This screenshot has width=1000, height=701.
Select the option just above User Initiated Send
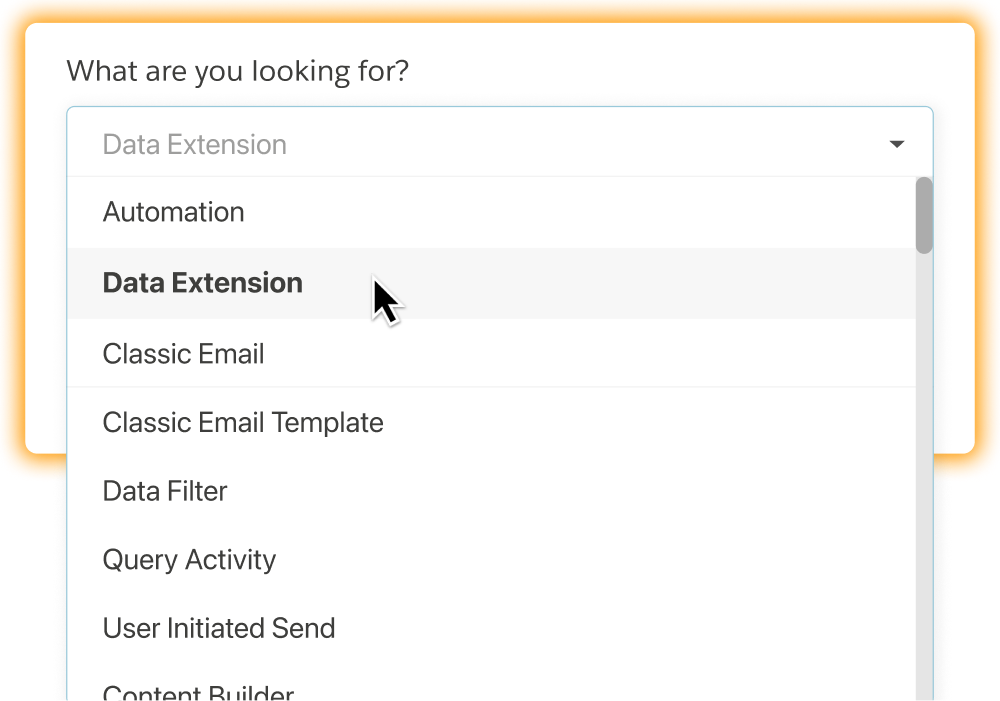pyautogui.click(x=189, y=559)
